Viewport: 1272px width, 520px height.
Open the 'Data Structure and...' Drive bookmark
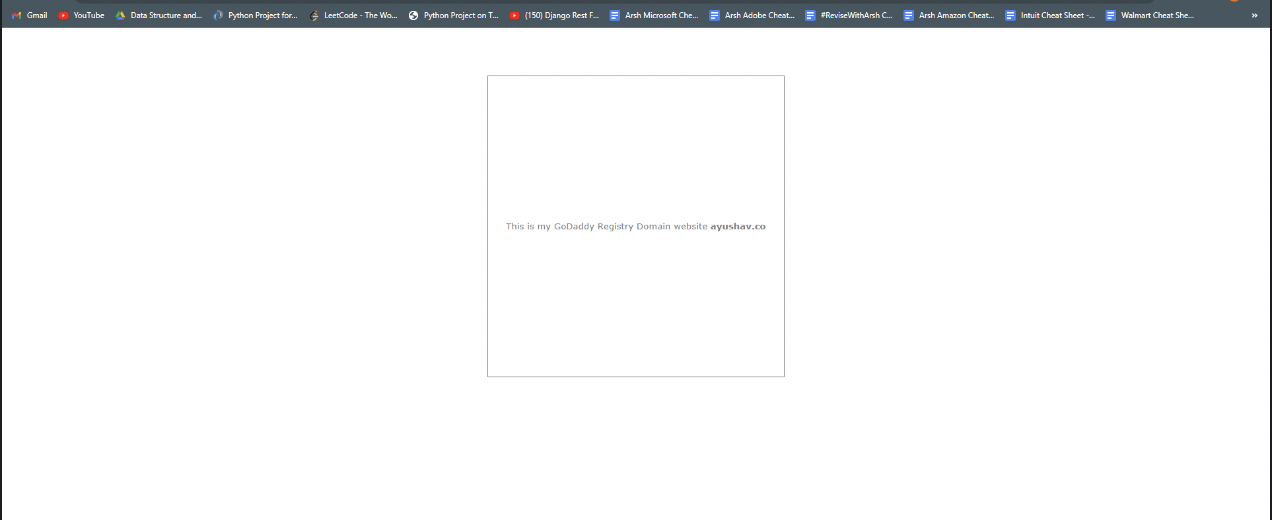pyautogui.click(x=158, y=15)
